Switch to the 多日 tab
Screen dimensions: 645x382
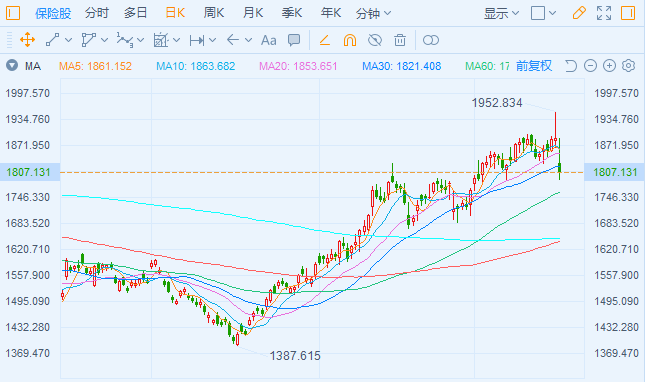coord(135,13)
